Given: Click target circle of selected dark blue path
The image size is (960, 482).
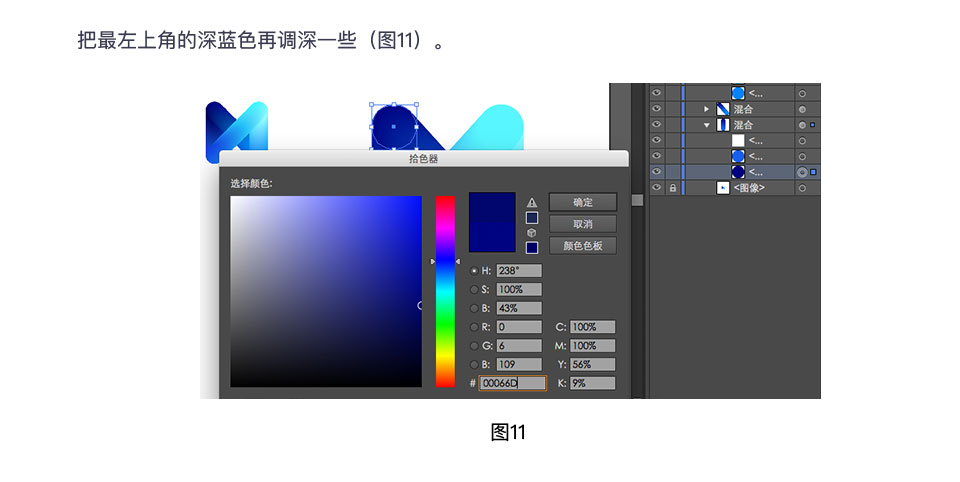Looking at the screenshot, I should pos(802,173).
